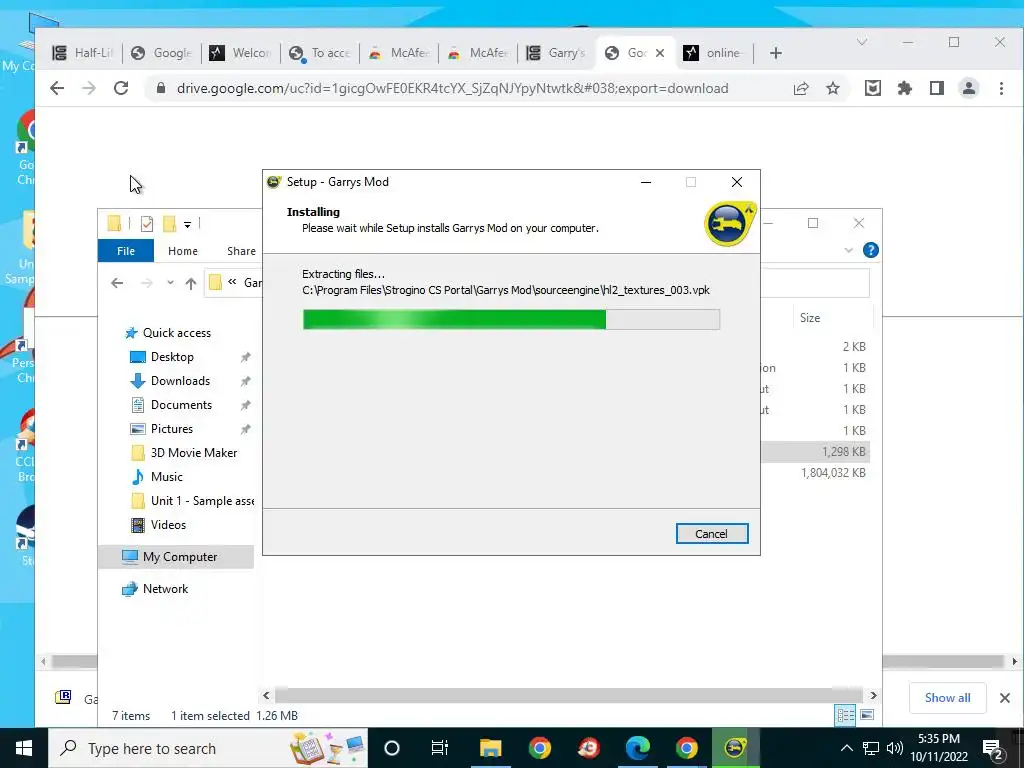Open Chrome extensions puzzle icon

tap(904, 88)
